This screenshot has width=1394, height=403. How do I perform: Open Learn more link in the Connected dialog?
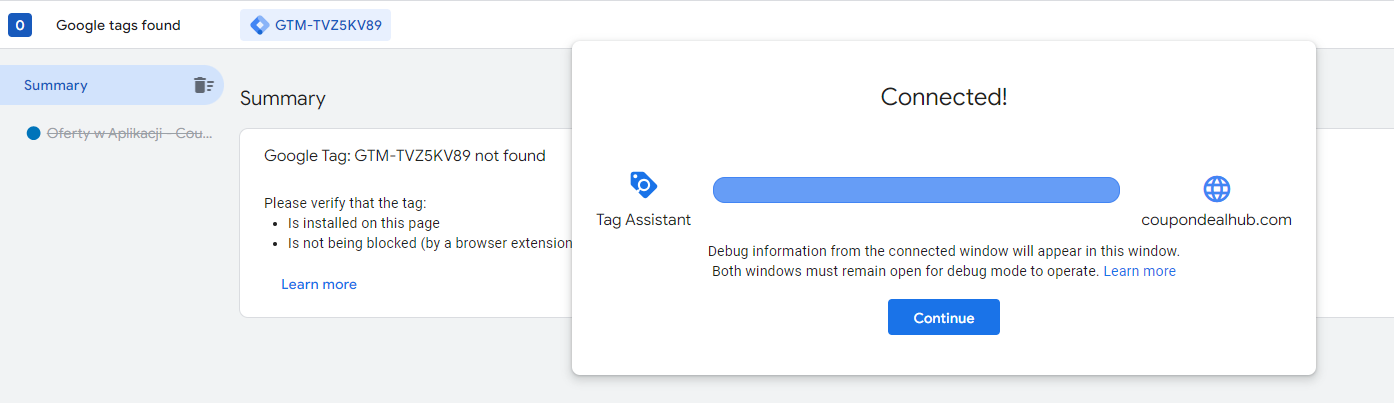point(1140,271)
